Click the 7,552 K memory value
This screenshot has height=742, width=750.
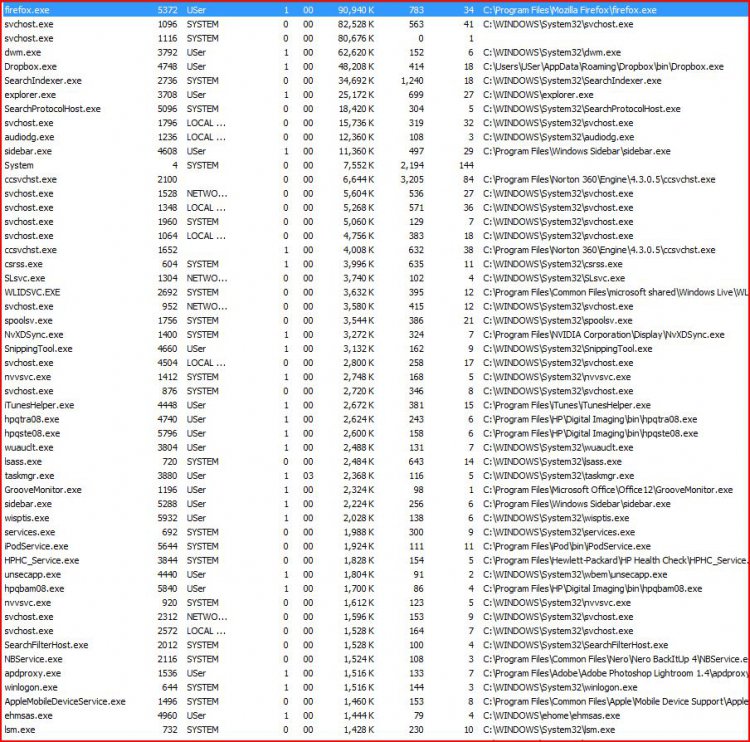pos(359,166)
